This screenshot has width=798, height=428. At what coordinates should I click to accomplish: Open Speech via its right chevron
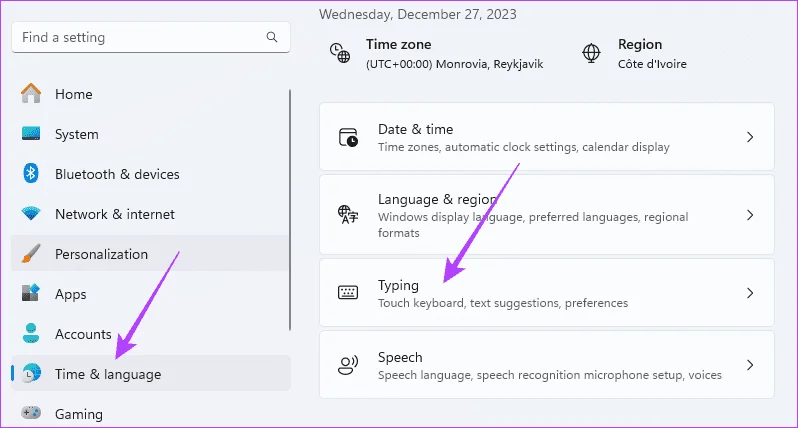click(x=750, y=365)
